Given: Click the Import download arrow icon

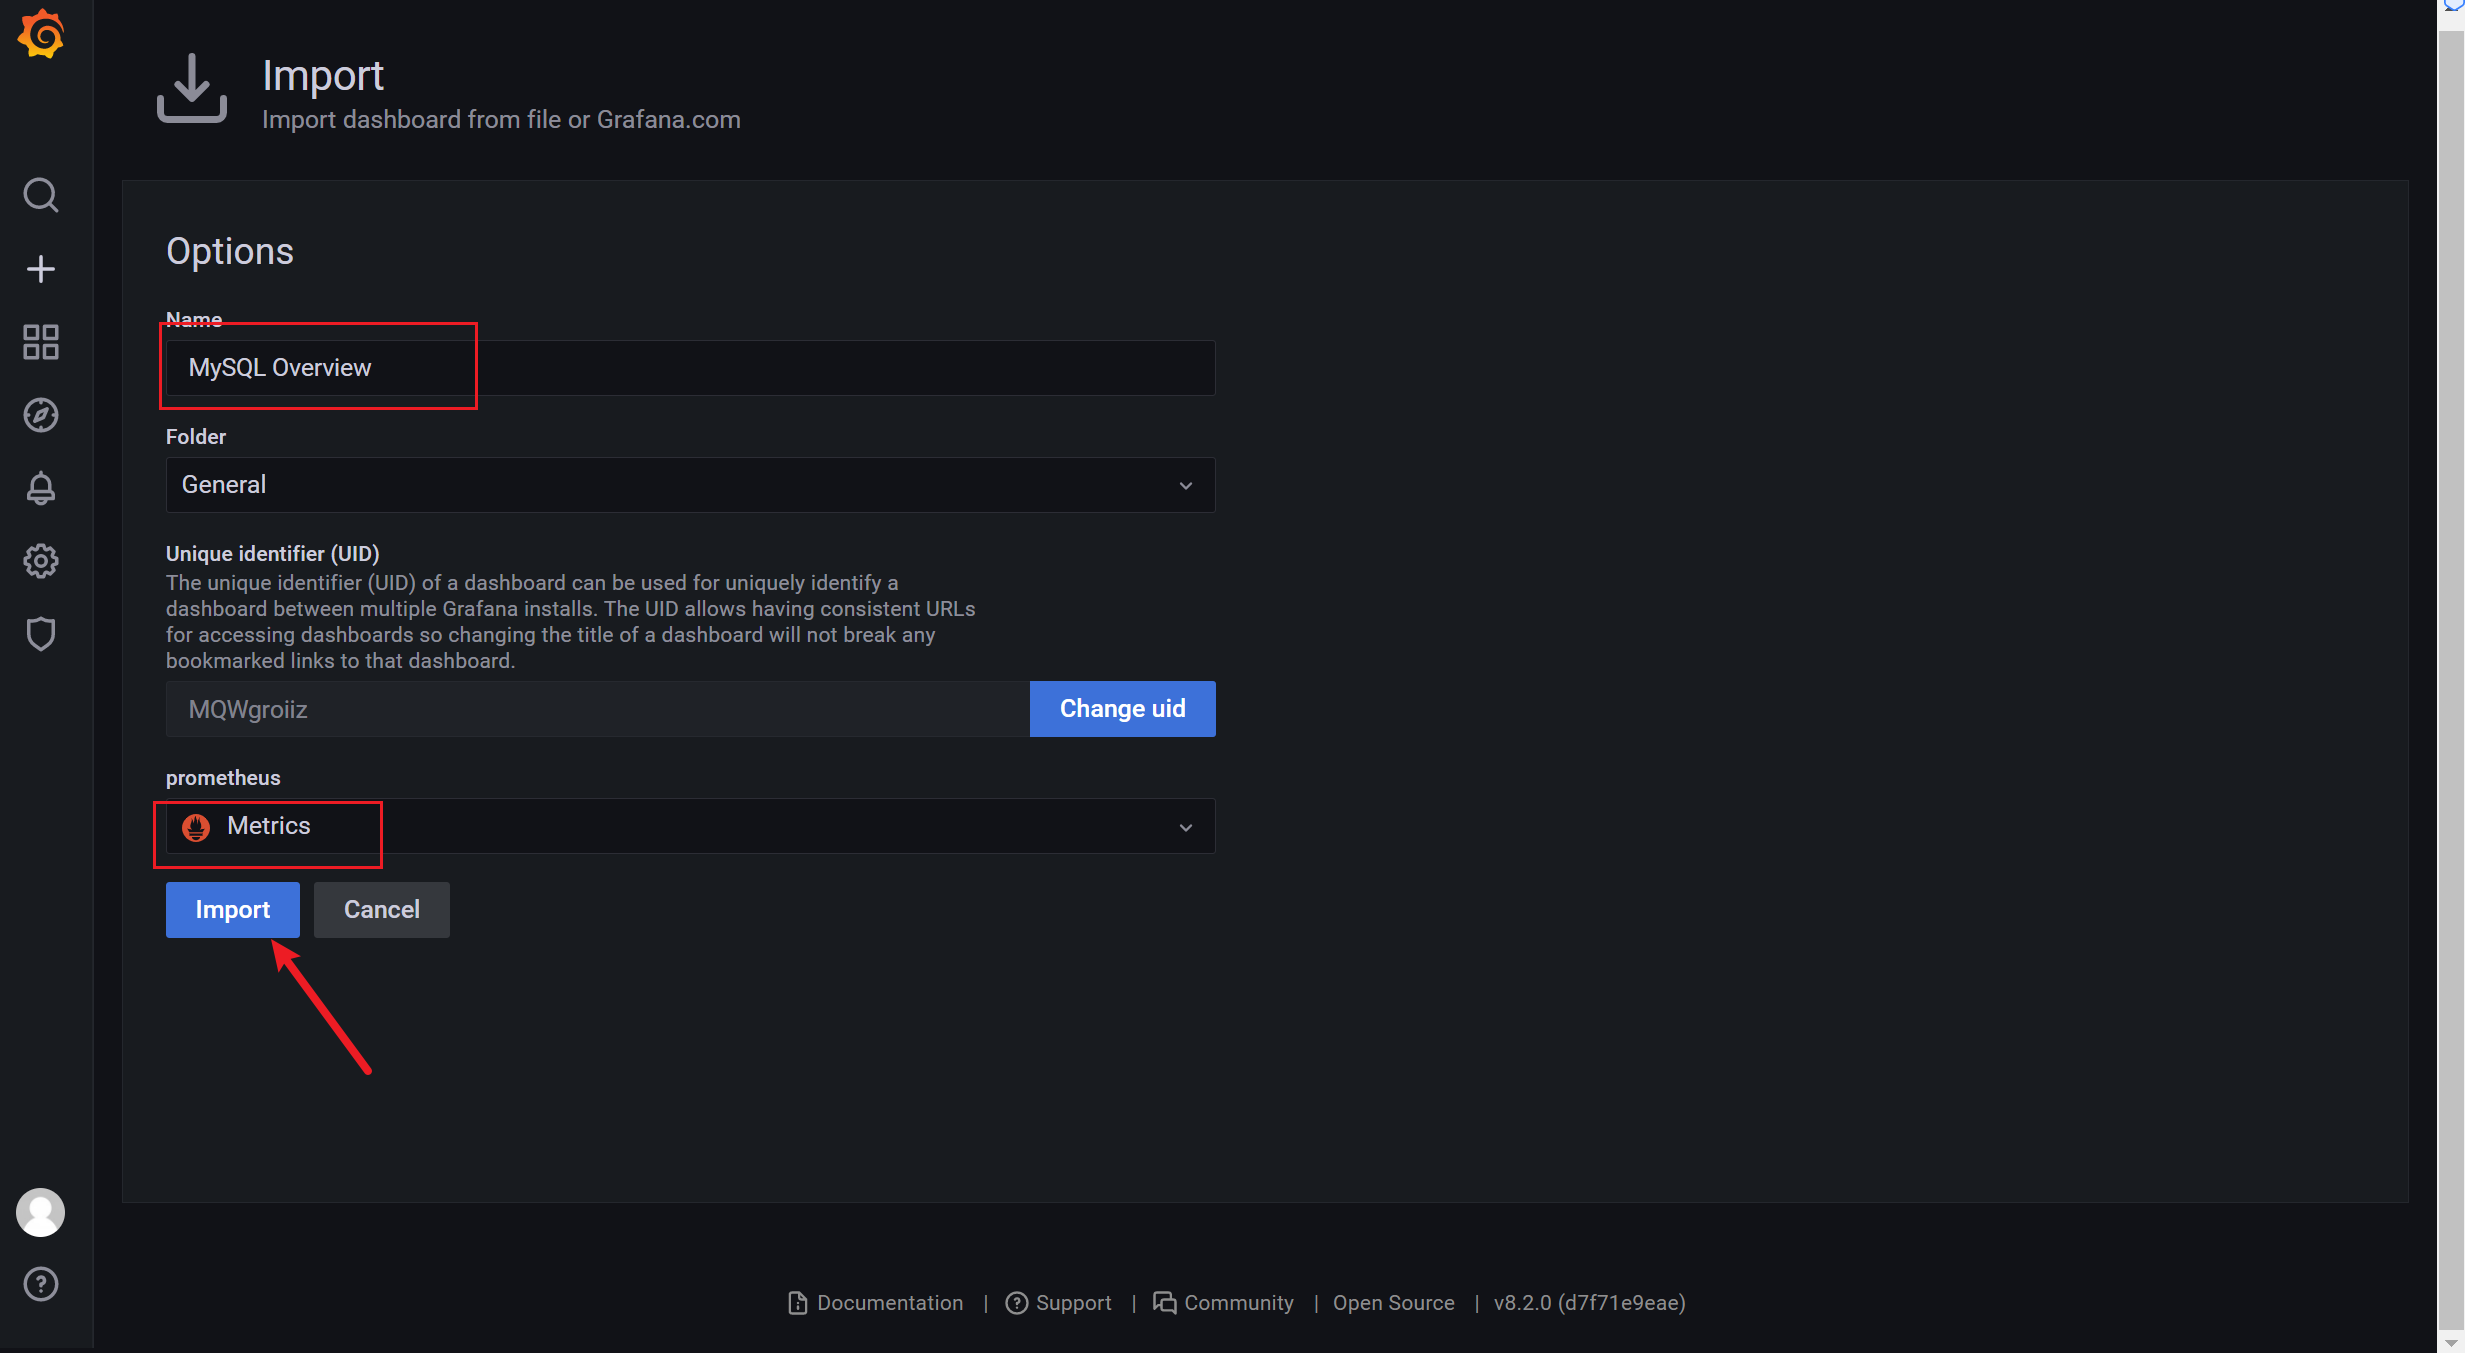Looking at the screenshot, I should (x=192, y=88).
